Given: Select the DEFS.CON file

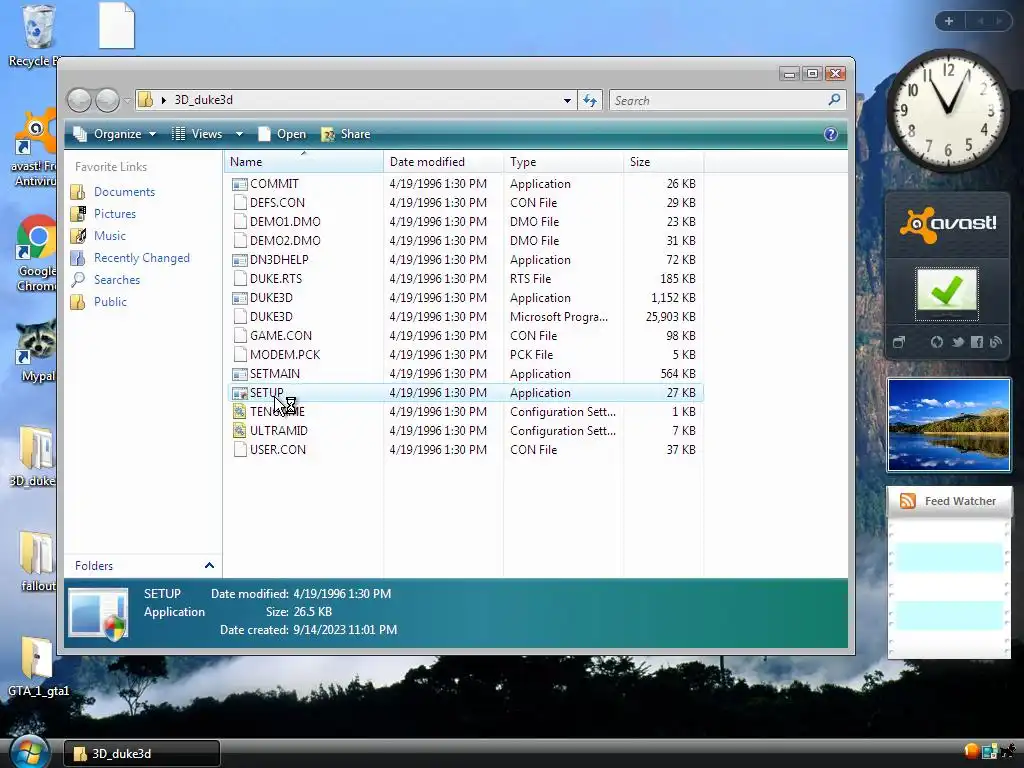Looking at the screenshot, I should click(x=465, y=202).
